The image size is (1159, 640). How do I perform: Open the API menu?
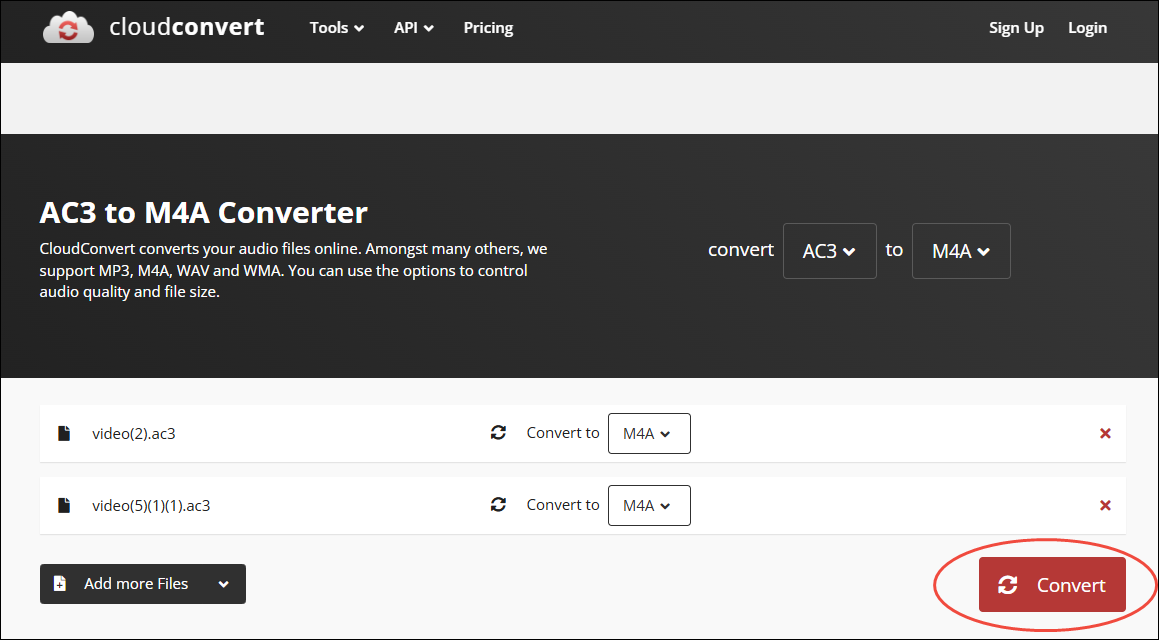tap(413, 28)
